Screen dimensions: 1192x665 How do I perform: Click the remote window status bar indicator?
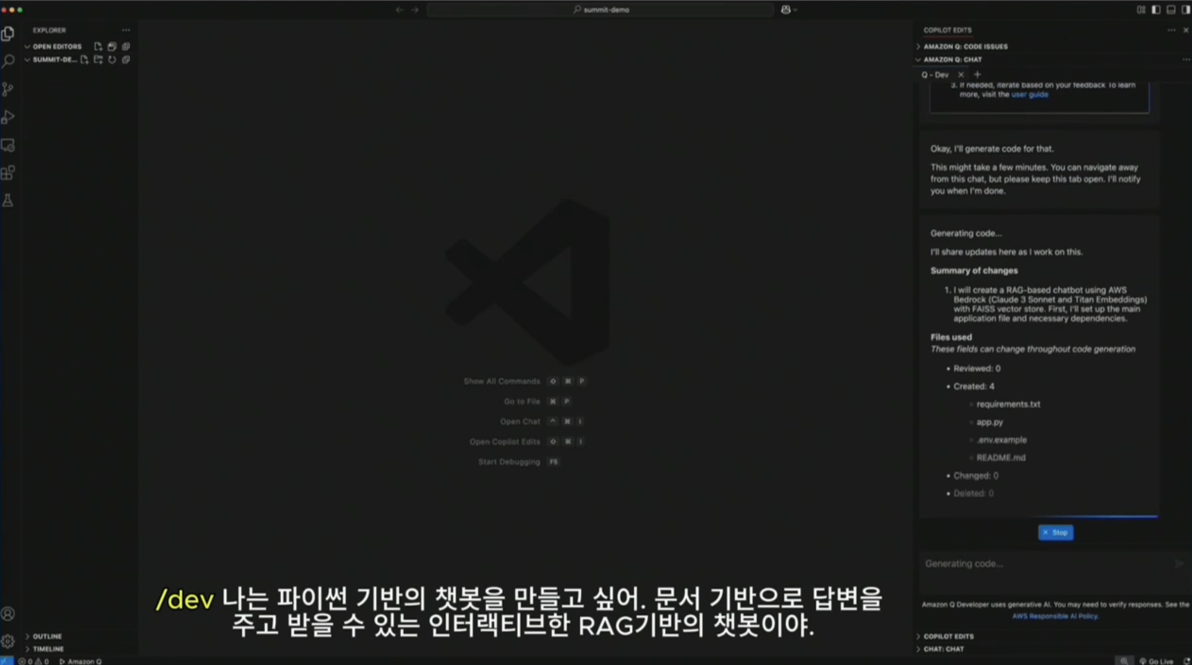click(x=6, y=660)
